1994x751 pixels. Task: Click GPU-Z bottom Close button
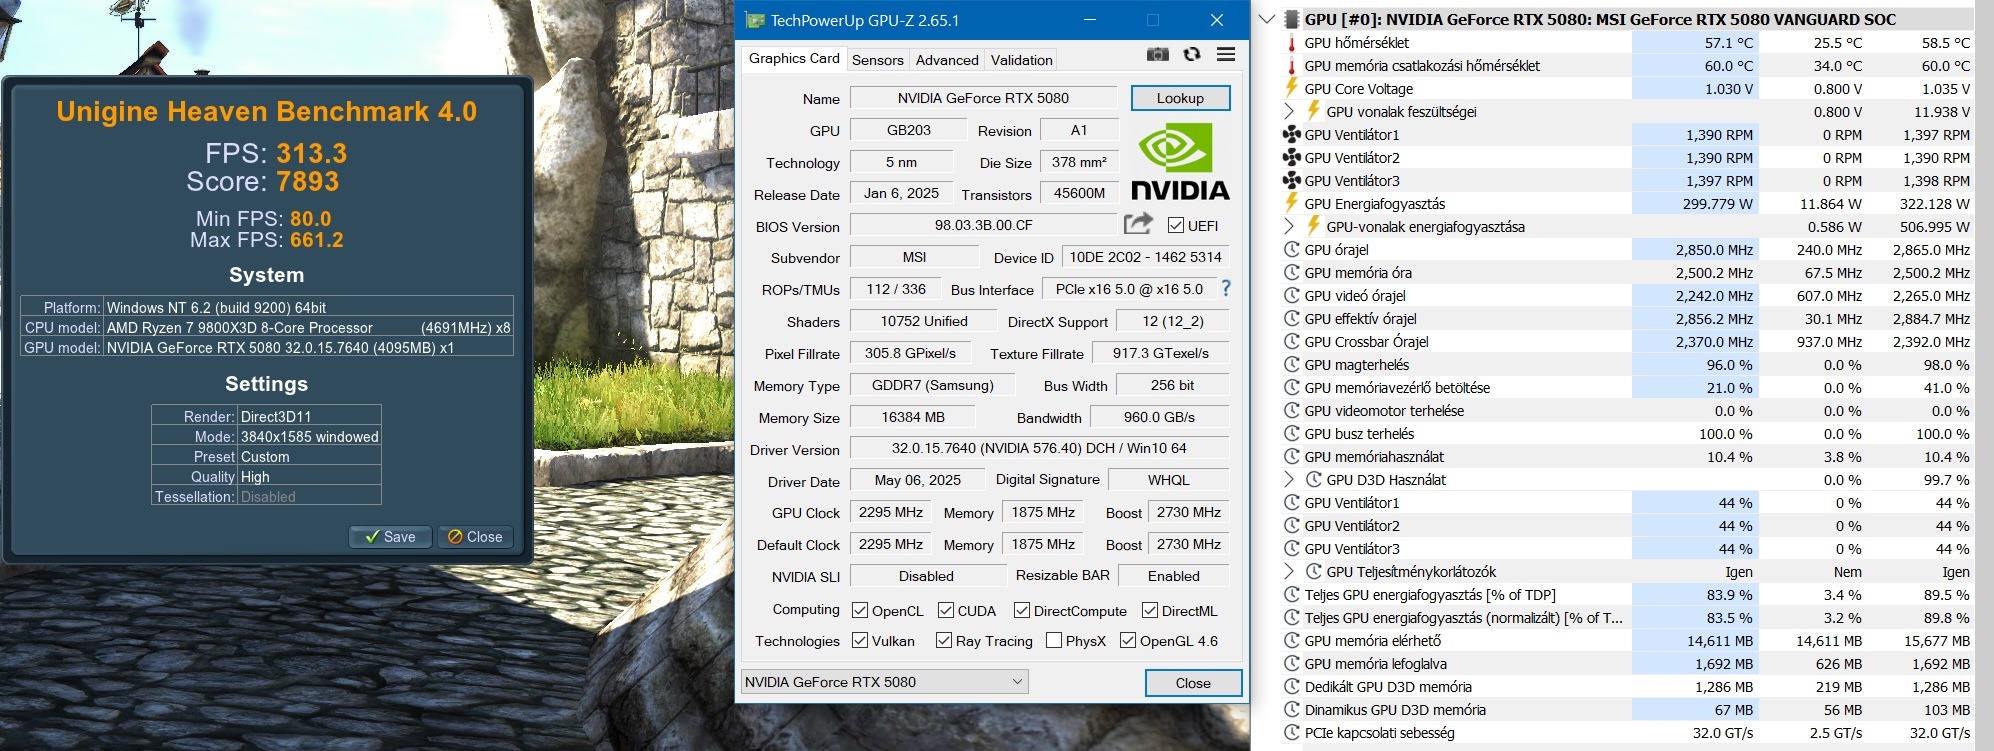click(x=1193, y=683)
